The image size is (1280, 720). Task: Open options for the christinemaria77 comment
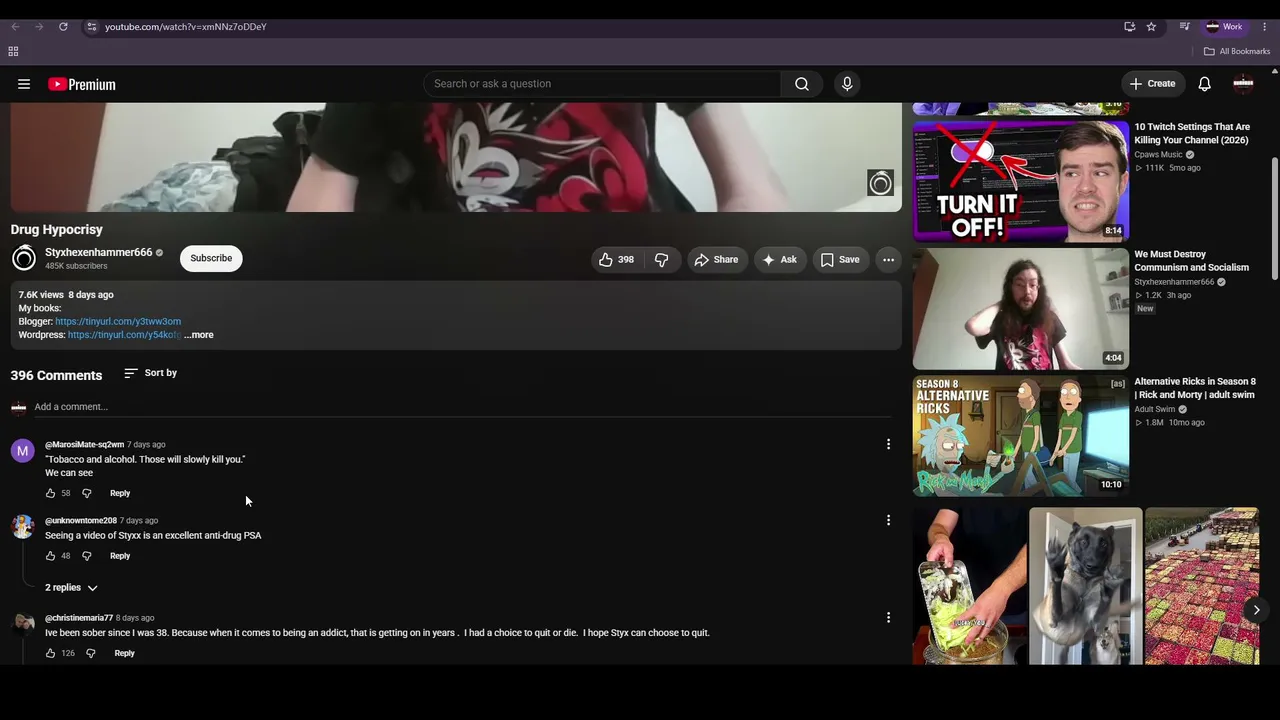(888, 617)
